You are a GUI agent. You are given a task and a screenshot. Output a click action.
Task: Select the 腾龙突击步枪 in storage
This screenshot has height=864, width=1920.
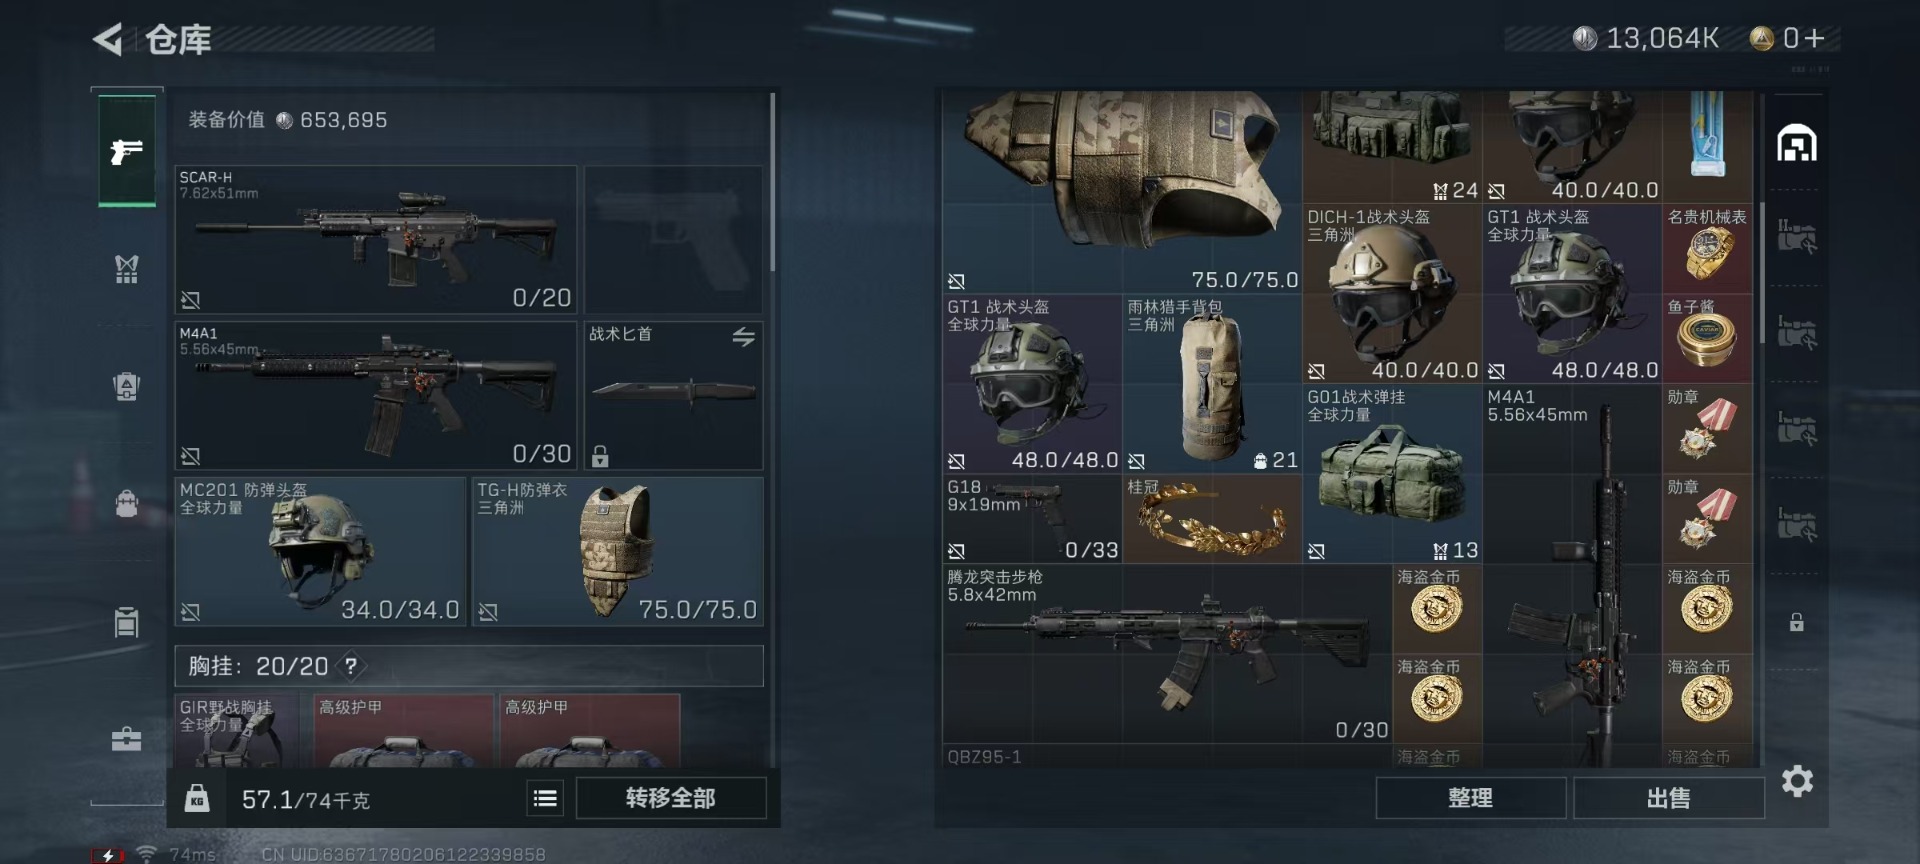click(1167, 654)
